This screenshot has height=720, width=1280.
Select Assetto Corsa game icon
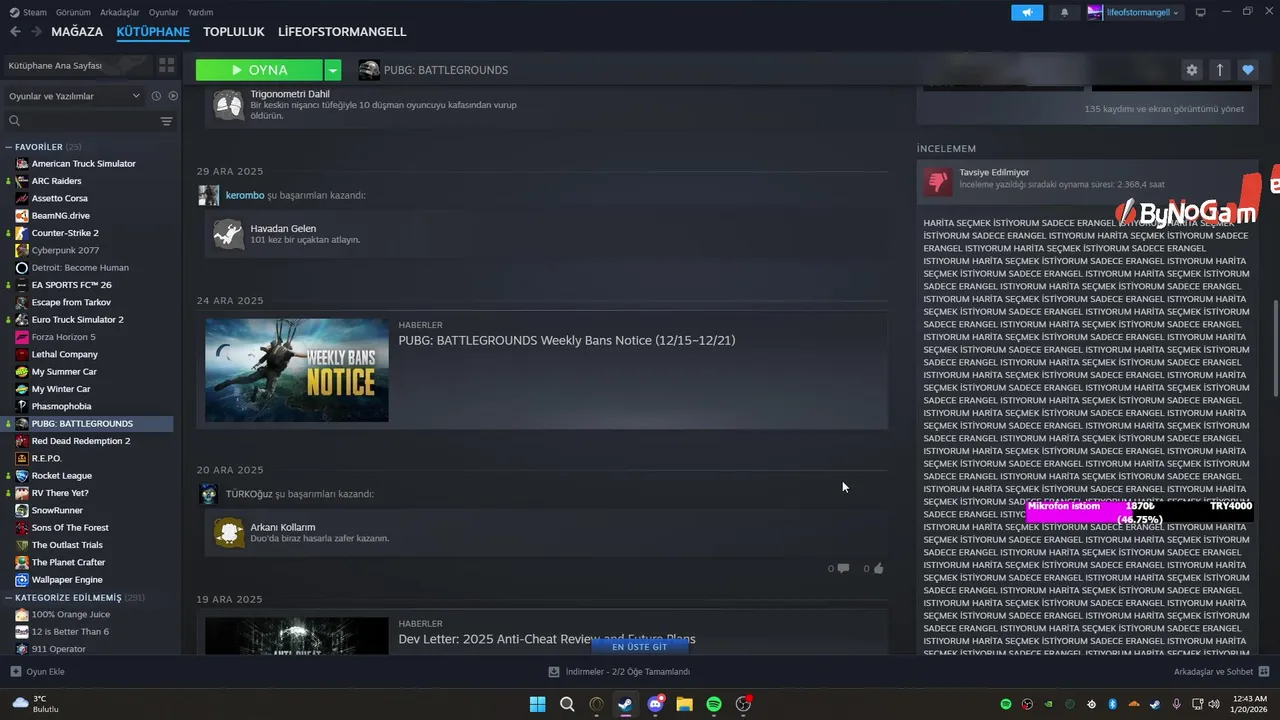(x=22, y=198)
